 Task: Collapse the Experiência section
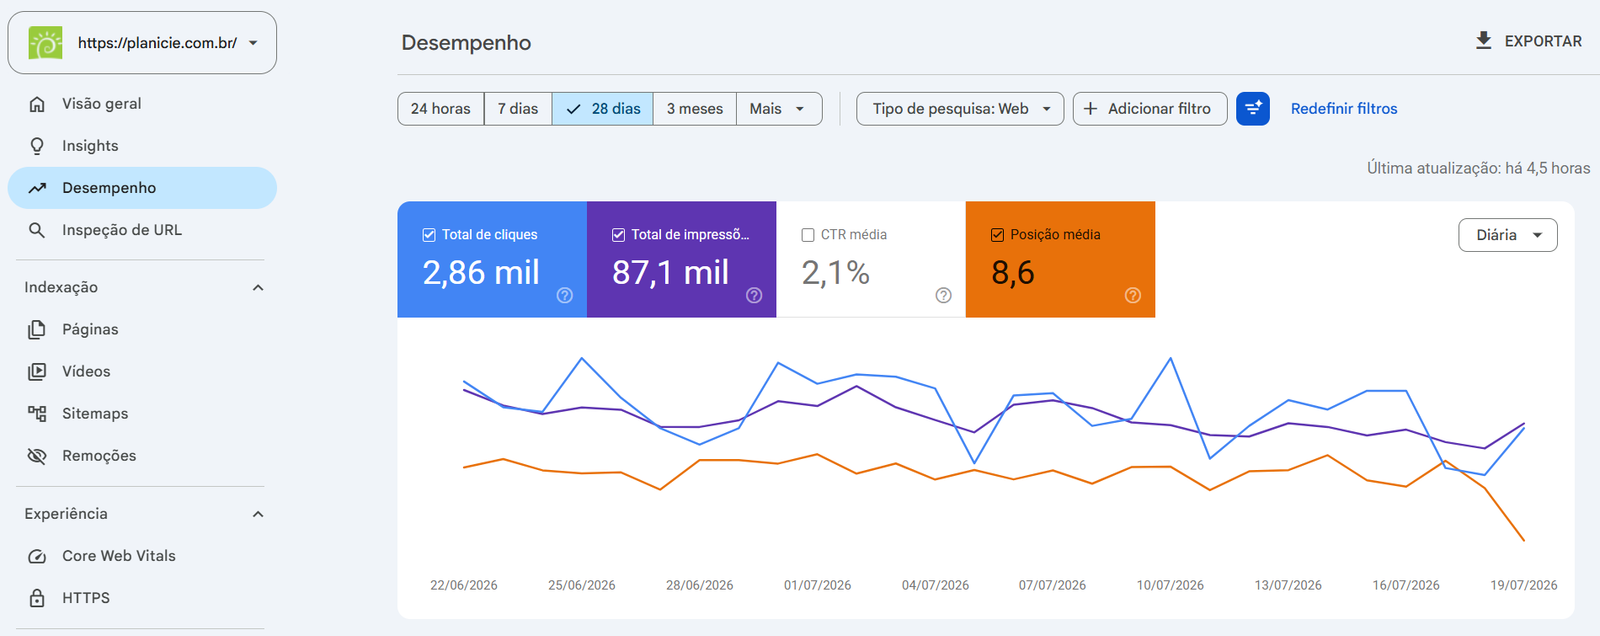click(x=258, y=514)
